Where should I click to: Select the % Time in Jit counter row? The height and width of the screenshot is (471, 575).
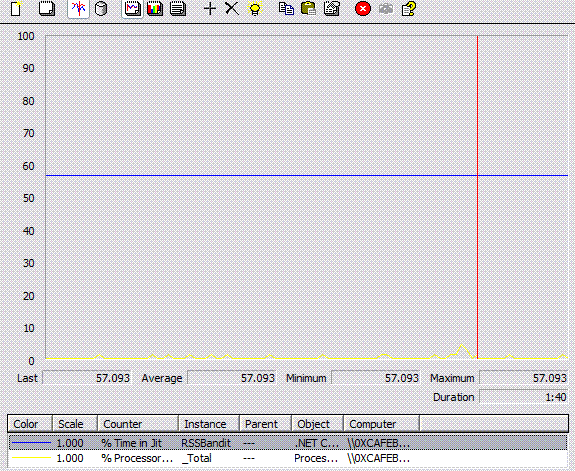288,443
